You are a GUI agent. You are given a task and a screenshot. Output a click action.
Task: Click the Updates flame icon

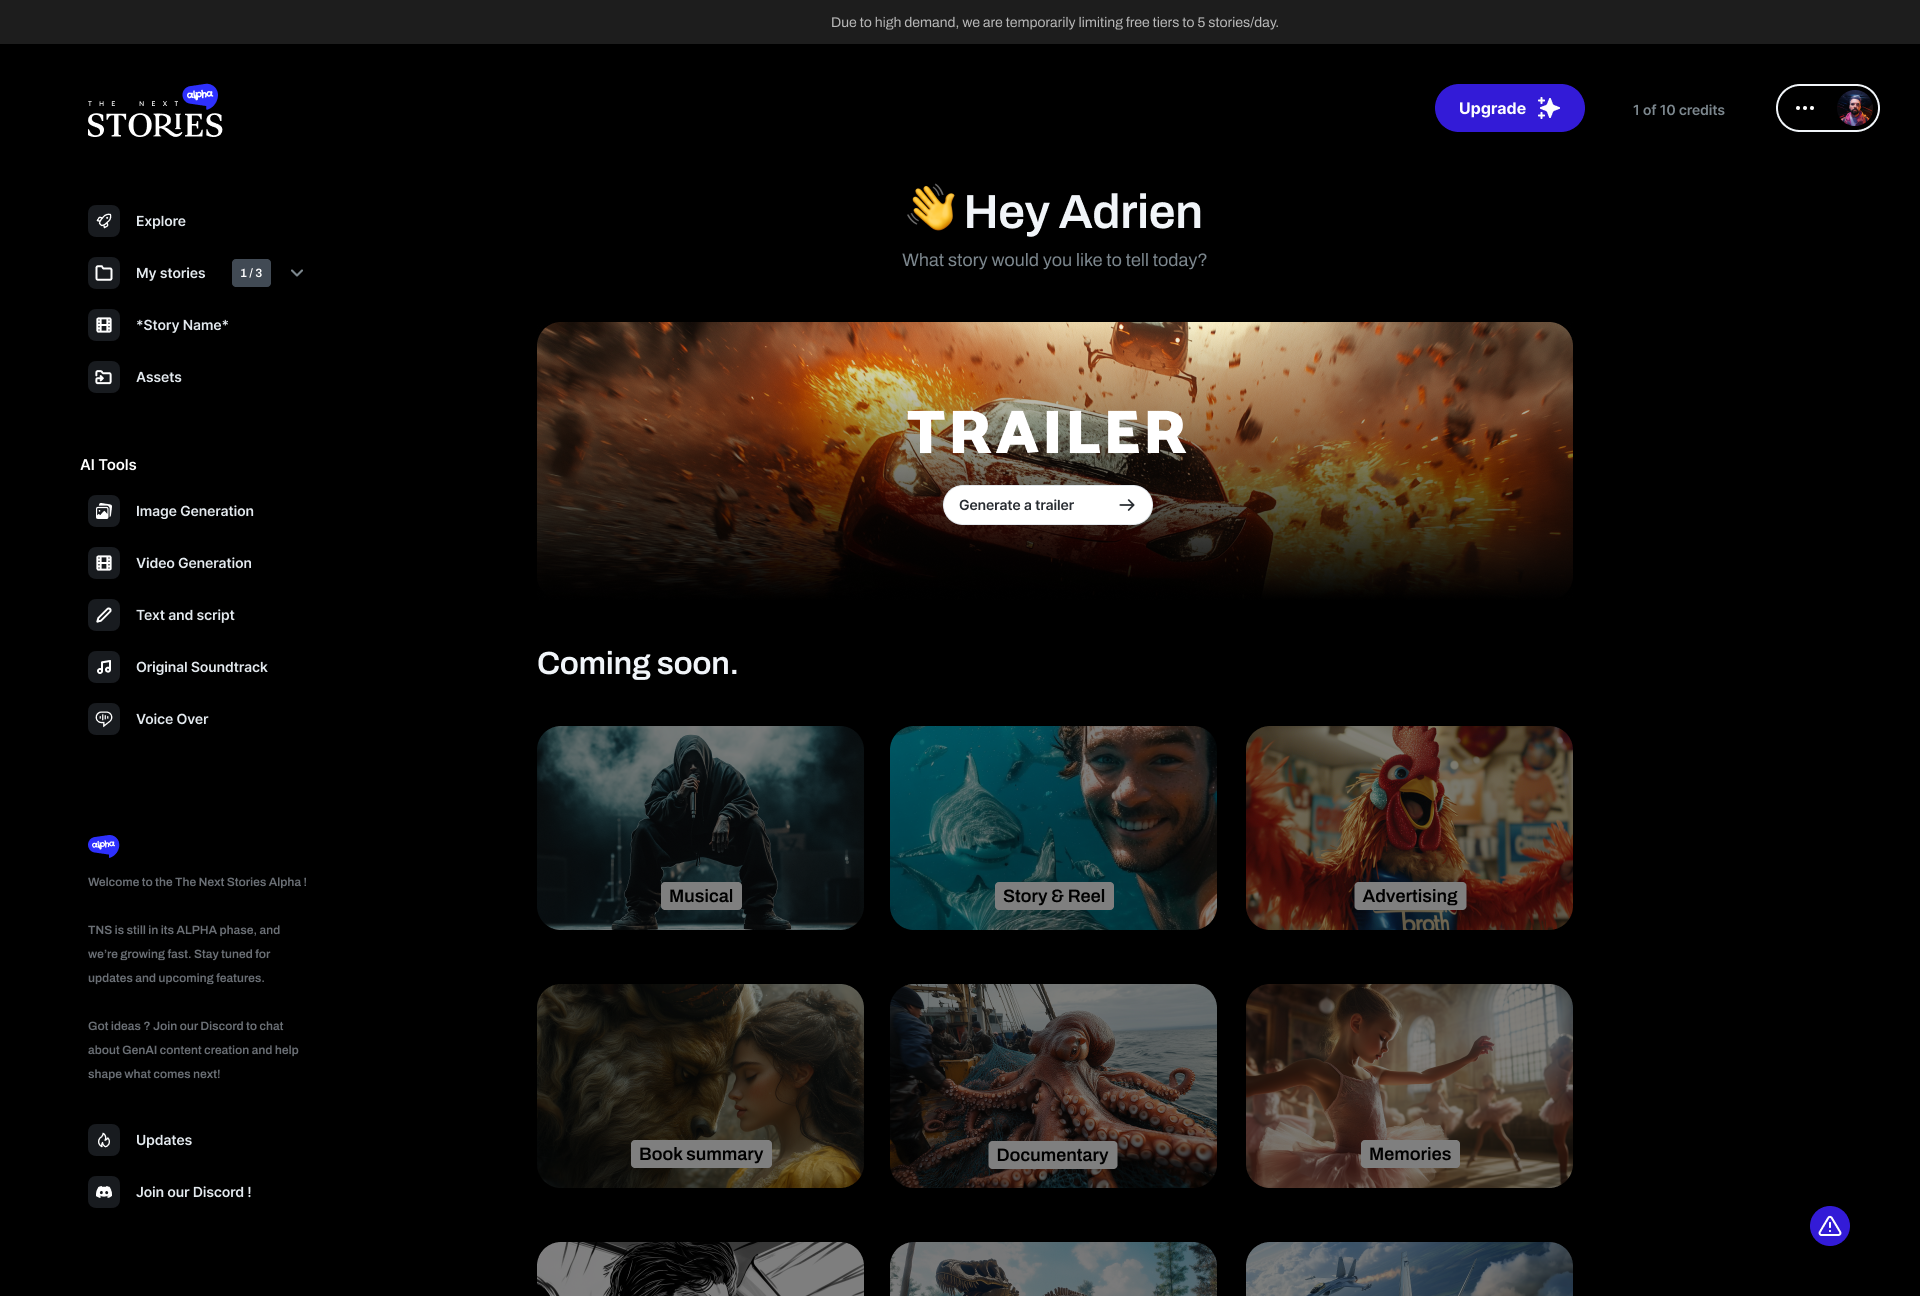coord(104,1140)
